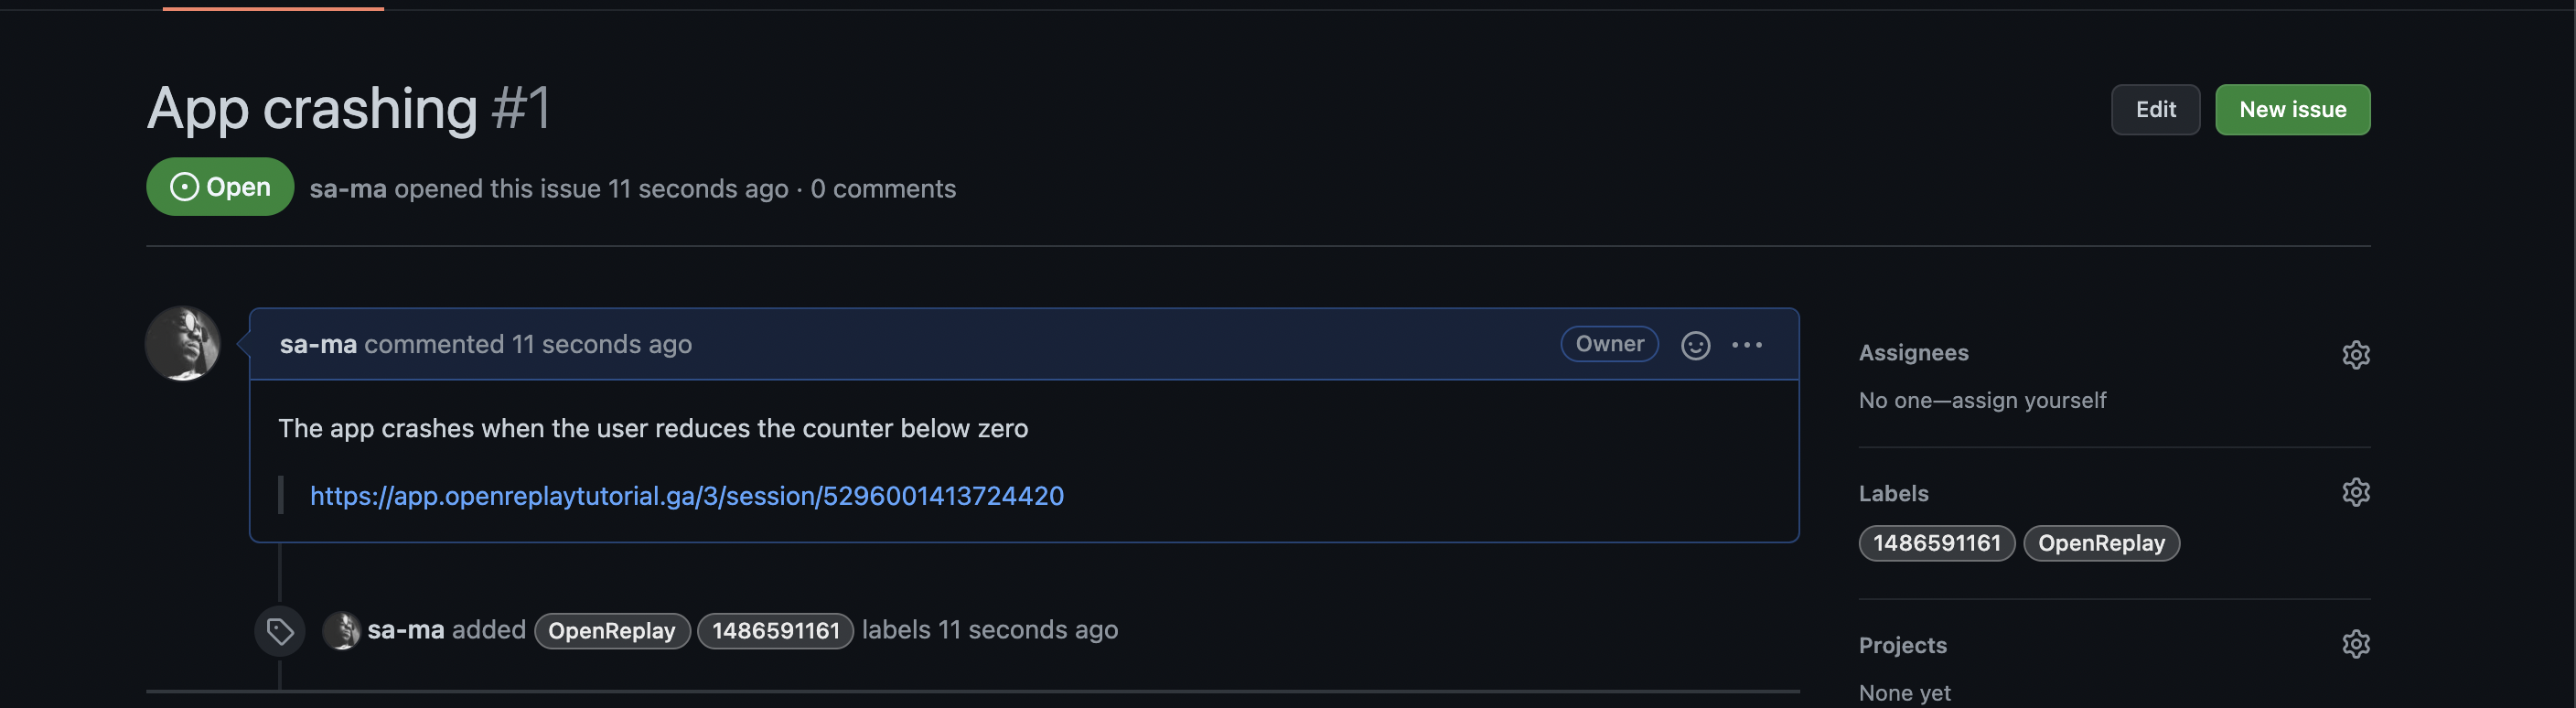Click the small sa-ma avatar in timeline

tap(341, 631)
